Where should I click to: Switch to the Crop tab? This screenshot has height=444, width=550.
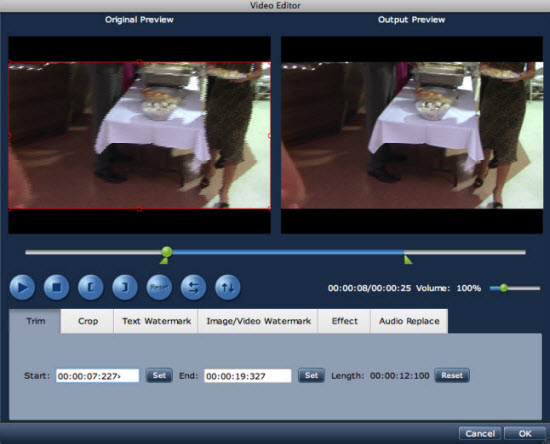click(x=88, y=321)
